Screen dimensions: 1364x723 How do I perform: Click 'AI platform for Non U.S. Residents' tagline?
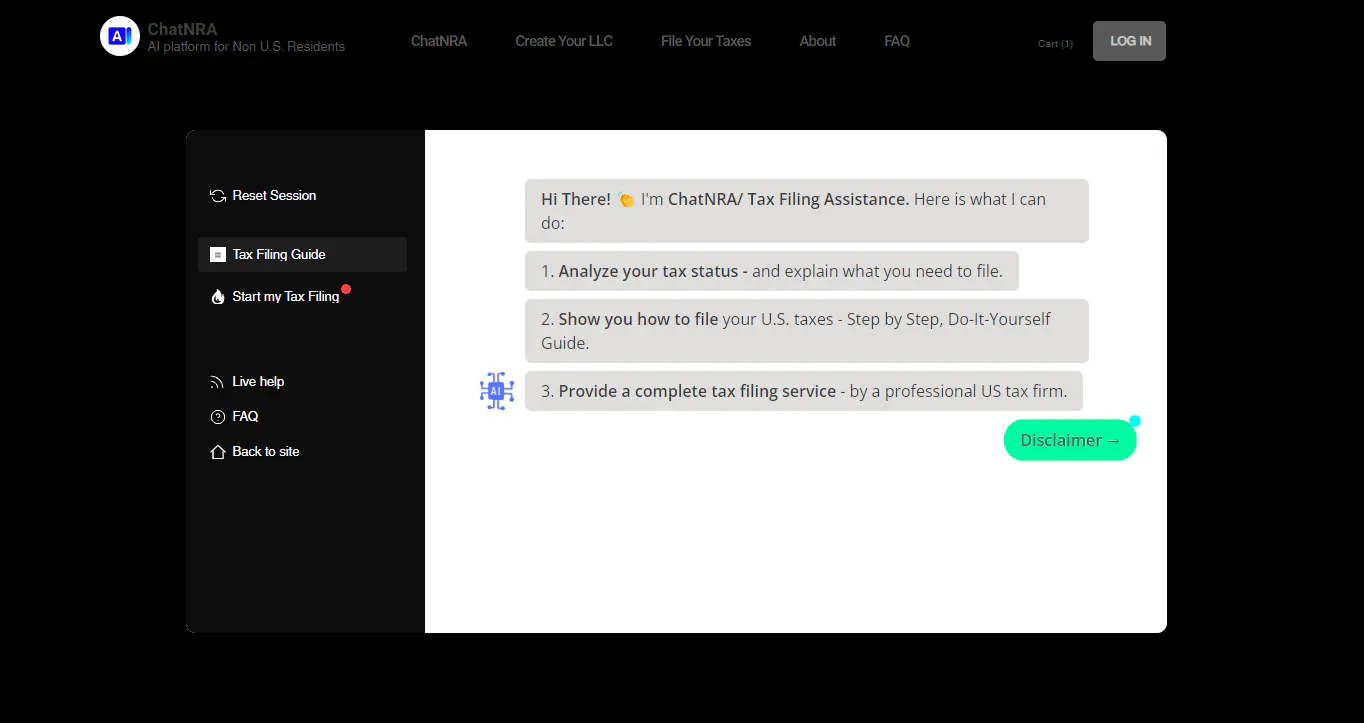coord(246,46)
